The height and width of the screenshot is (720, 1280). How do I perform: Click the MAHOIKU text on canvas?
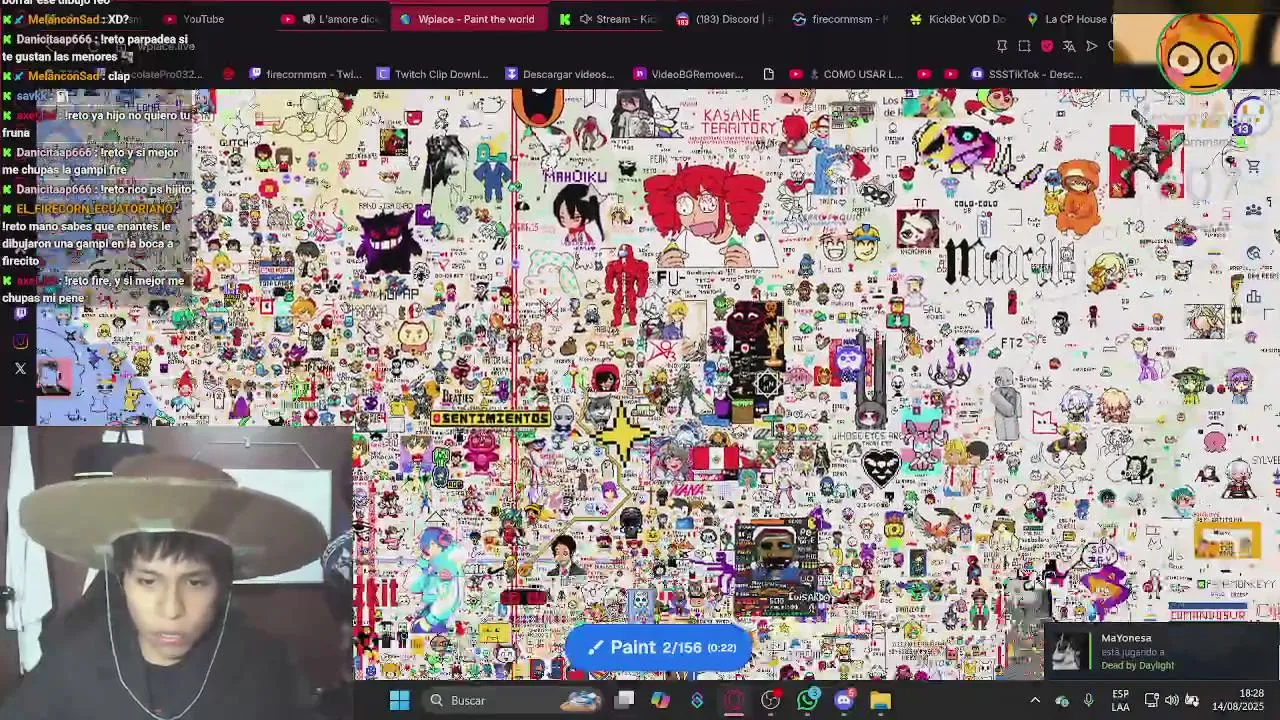pyautogui.click(x=575, y=176)
